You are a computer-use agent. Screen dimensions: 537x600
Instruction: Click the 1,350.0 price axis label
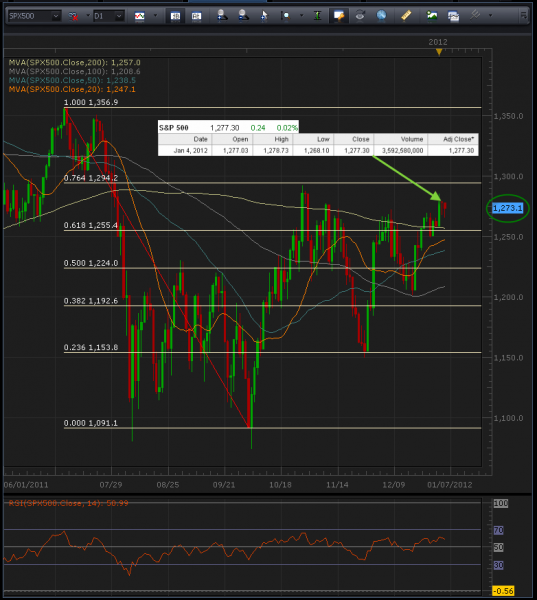[x=508, y=116]
